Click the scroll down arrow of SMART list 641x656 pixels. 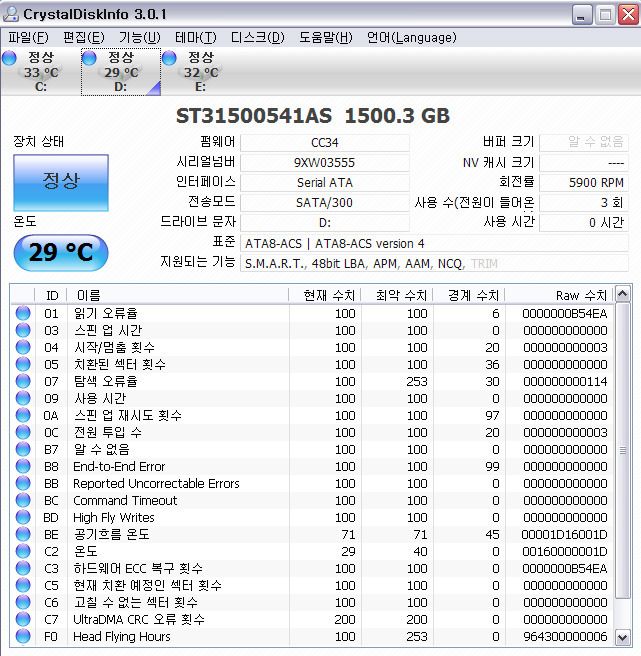click(623, 638)
